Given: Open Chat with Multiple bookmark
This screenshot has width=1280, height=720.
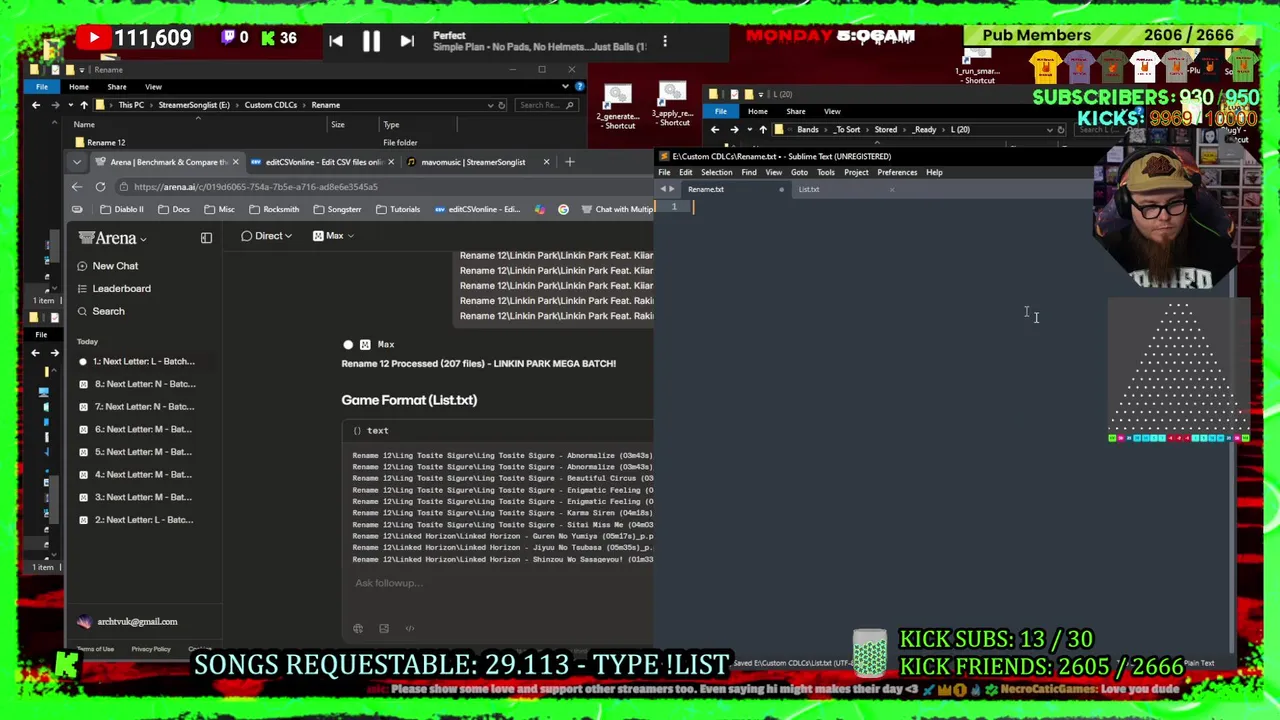Looking at the screenshot, I should point(616,209).
